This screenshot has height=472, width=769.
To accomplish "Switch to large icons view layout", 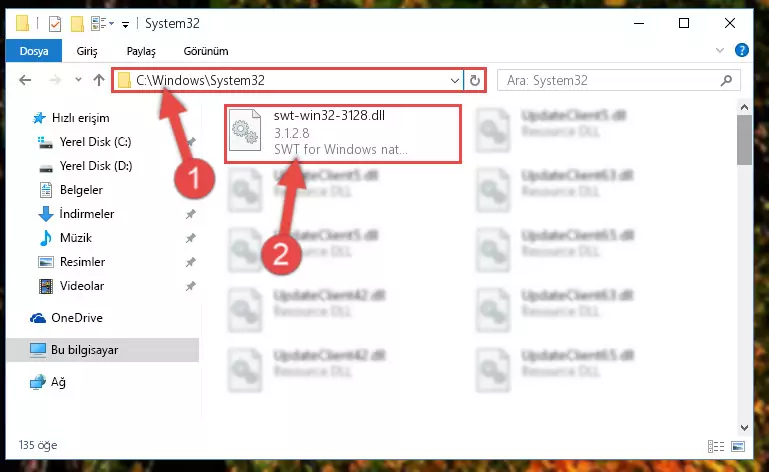I will [738, 446].
